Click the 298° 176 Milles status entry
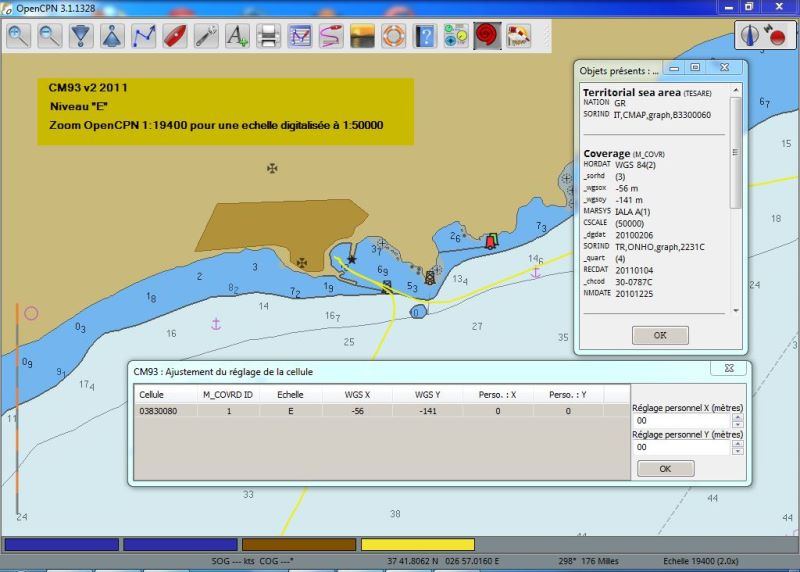The image size is (800, 572). [588, 561]
